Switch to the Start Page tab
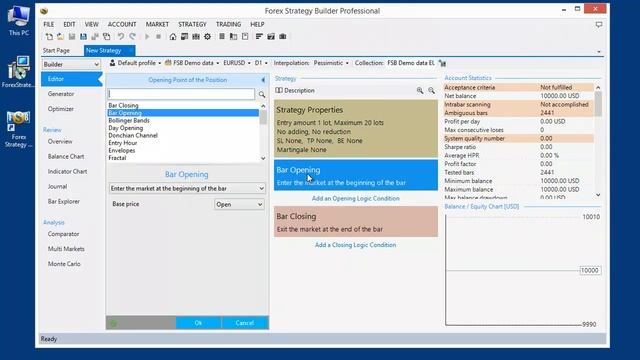640x360 pixels. coord(56,51)
